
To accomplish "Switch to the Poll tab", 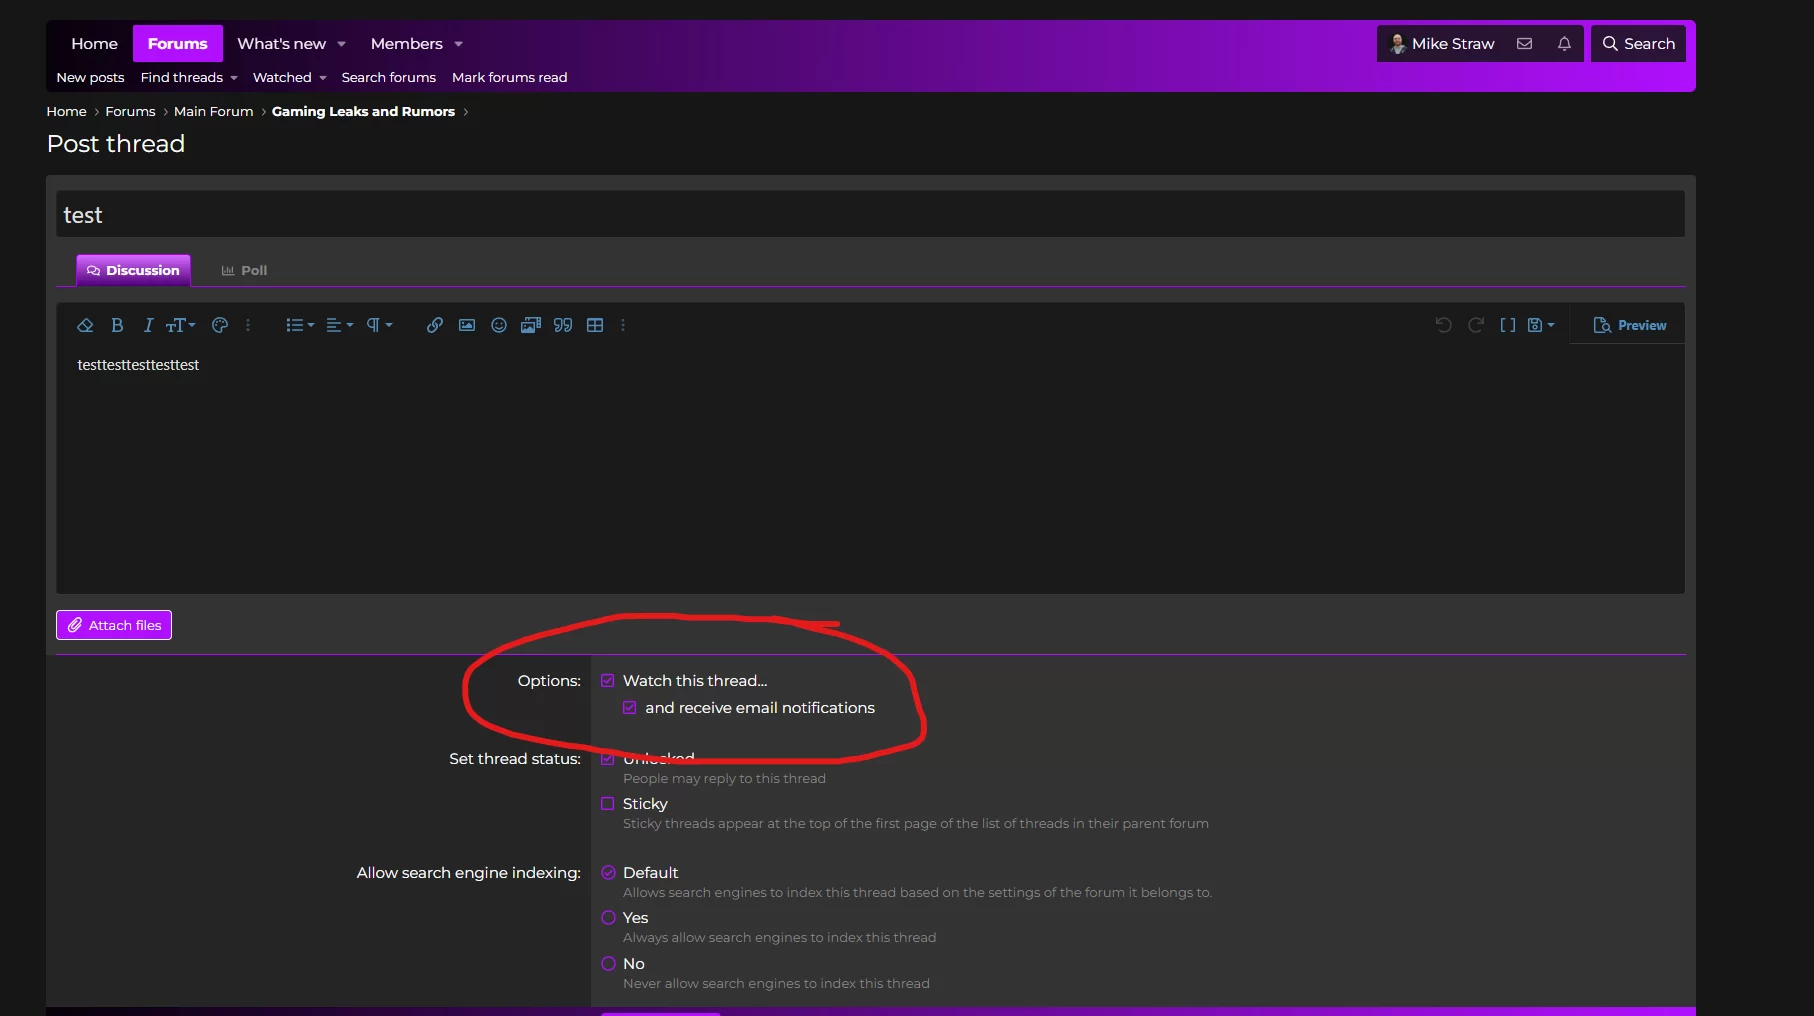I will pos(244,271).
